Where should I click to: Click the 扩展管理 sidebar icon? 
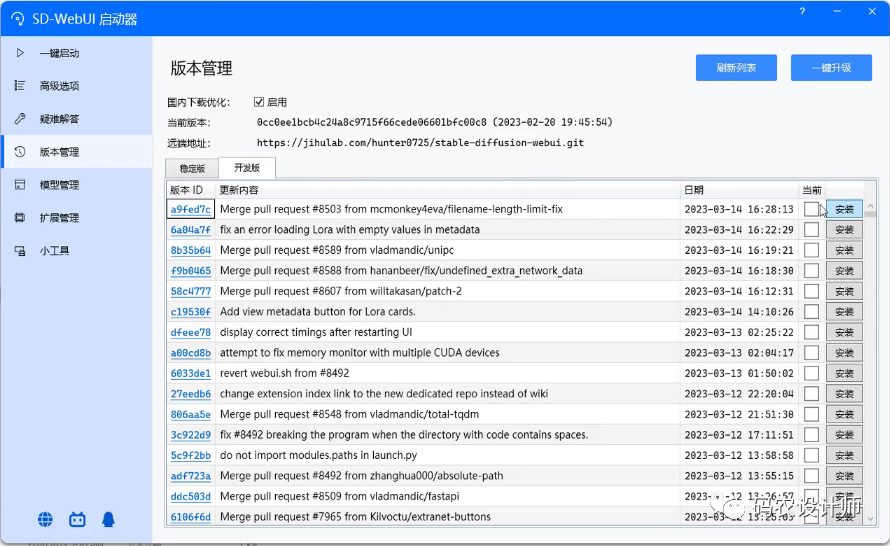(20, 218)
